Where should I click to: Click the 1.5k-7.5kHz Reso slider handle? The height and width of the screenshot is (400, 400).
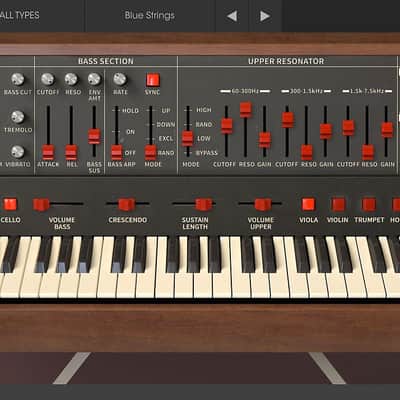pyautogui.click(x=368, y=152)
